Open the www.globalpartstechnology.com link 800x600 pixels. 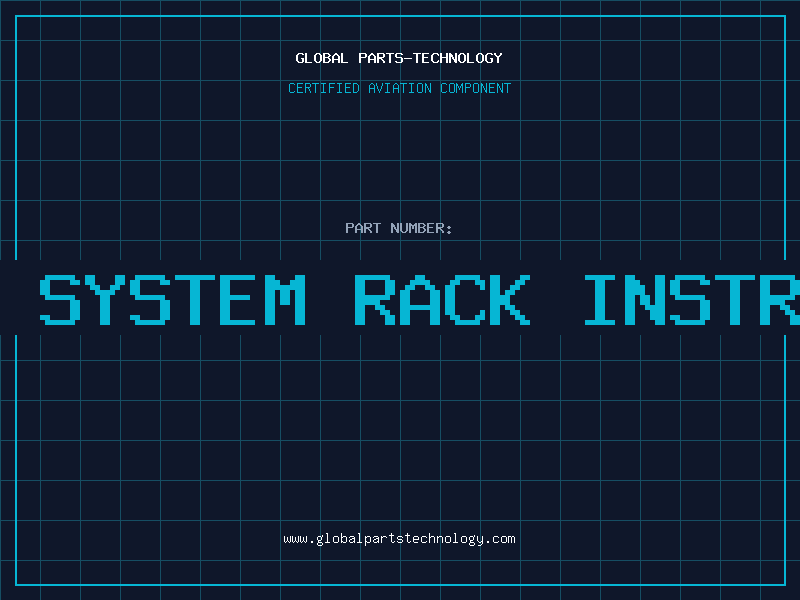(x=399, y=538)
